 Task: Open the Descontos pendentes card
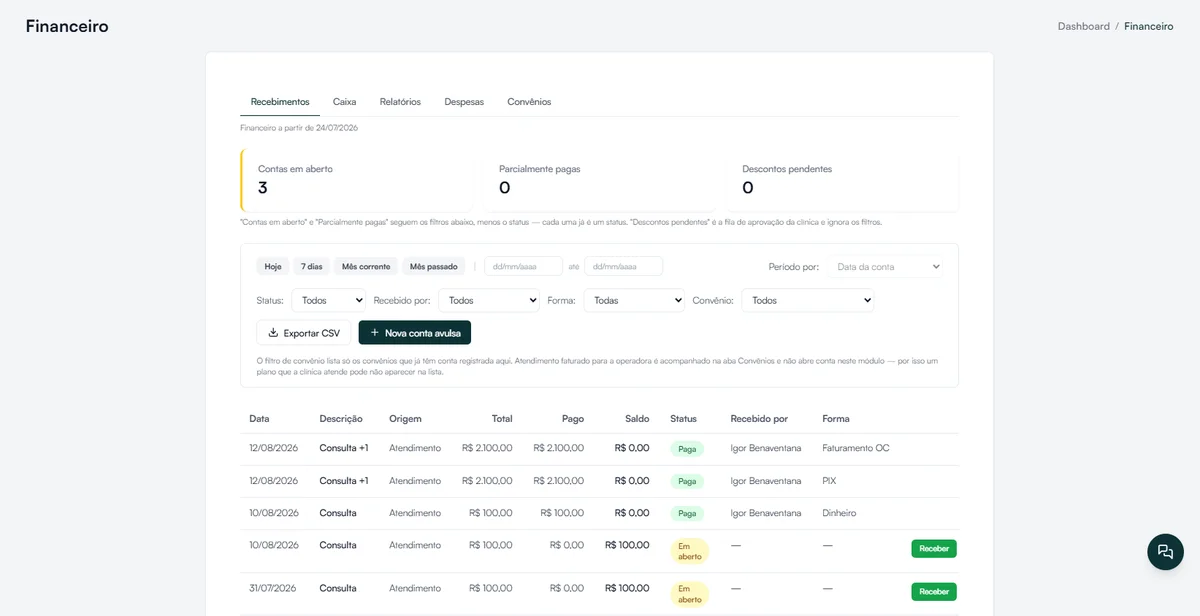point(842,180)
